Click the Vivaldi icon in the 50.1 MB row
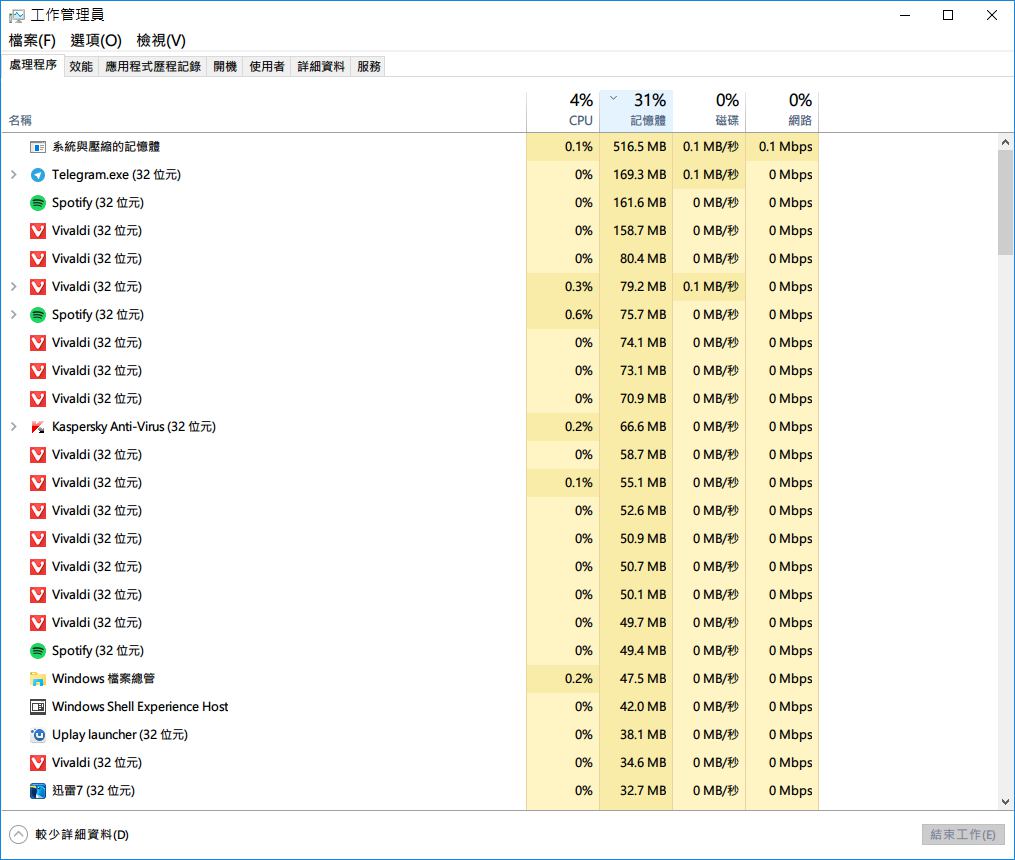1015x860 pixels. (x=38, y=595)
